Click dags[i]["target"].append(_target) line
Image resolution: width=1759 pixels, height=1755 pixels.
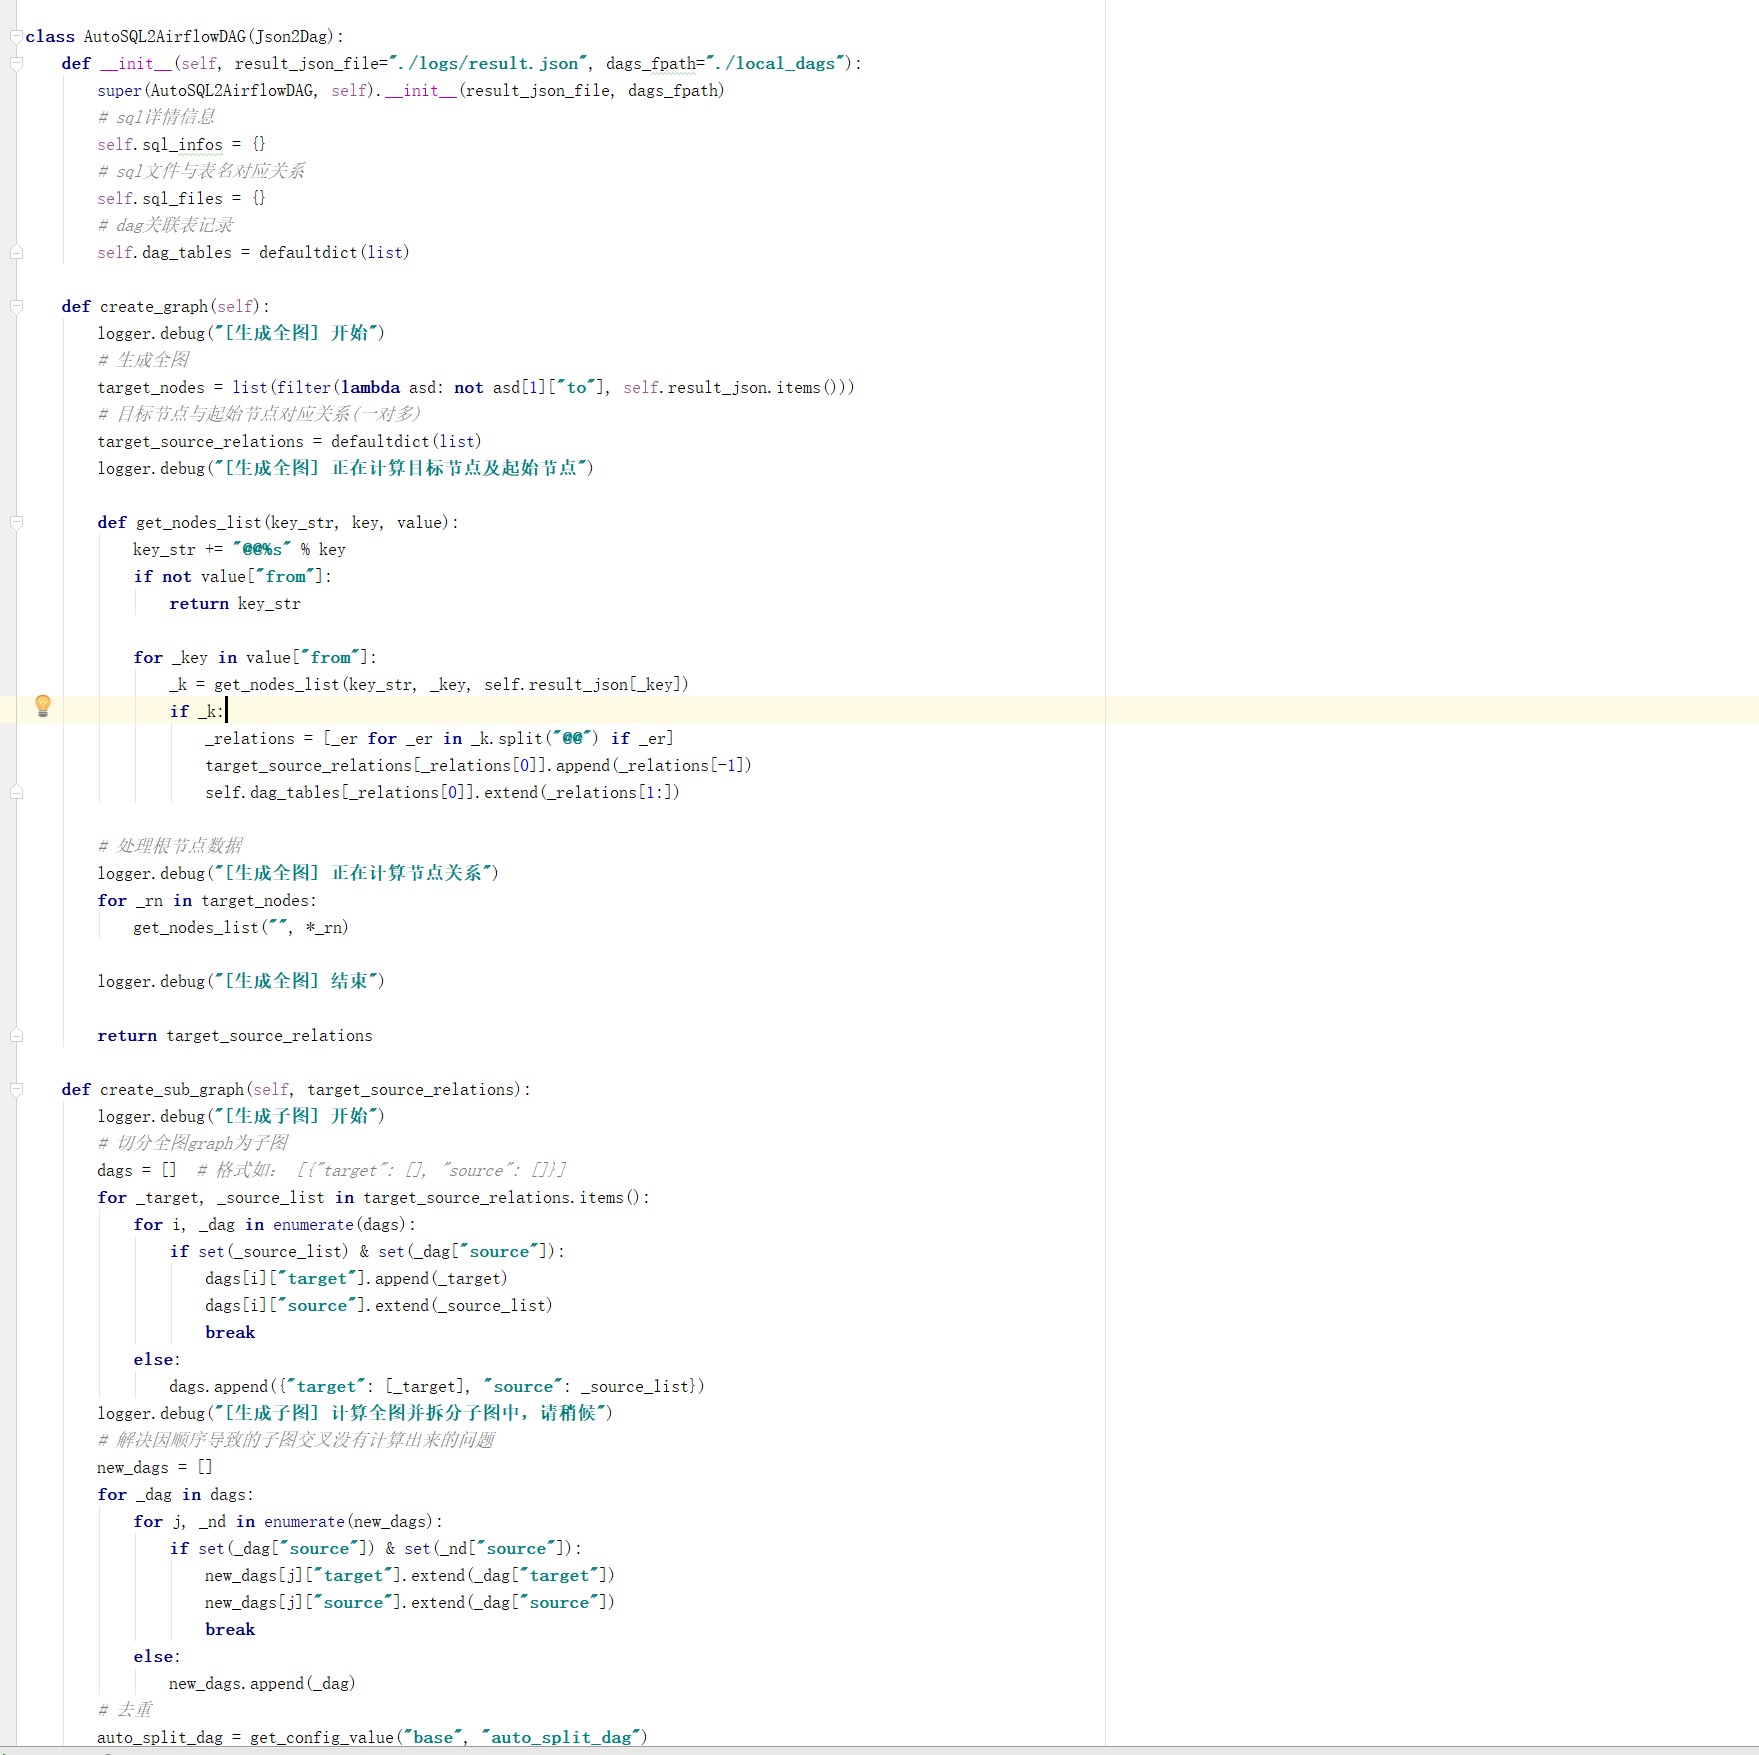[356, 1278]
